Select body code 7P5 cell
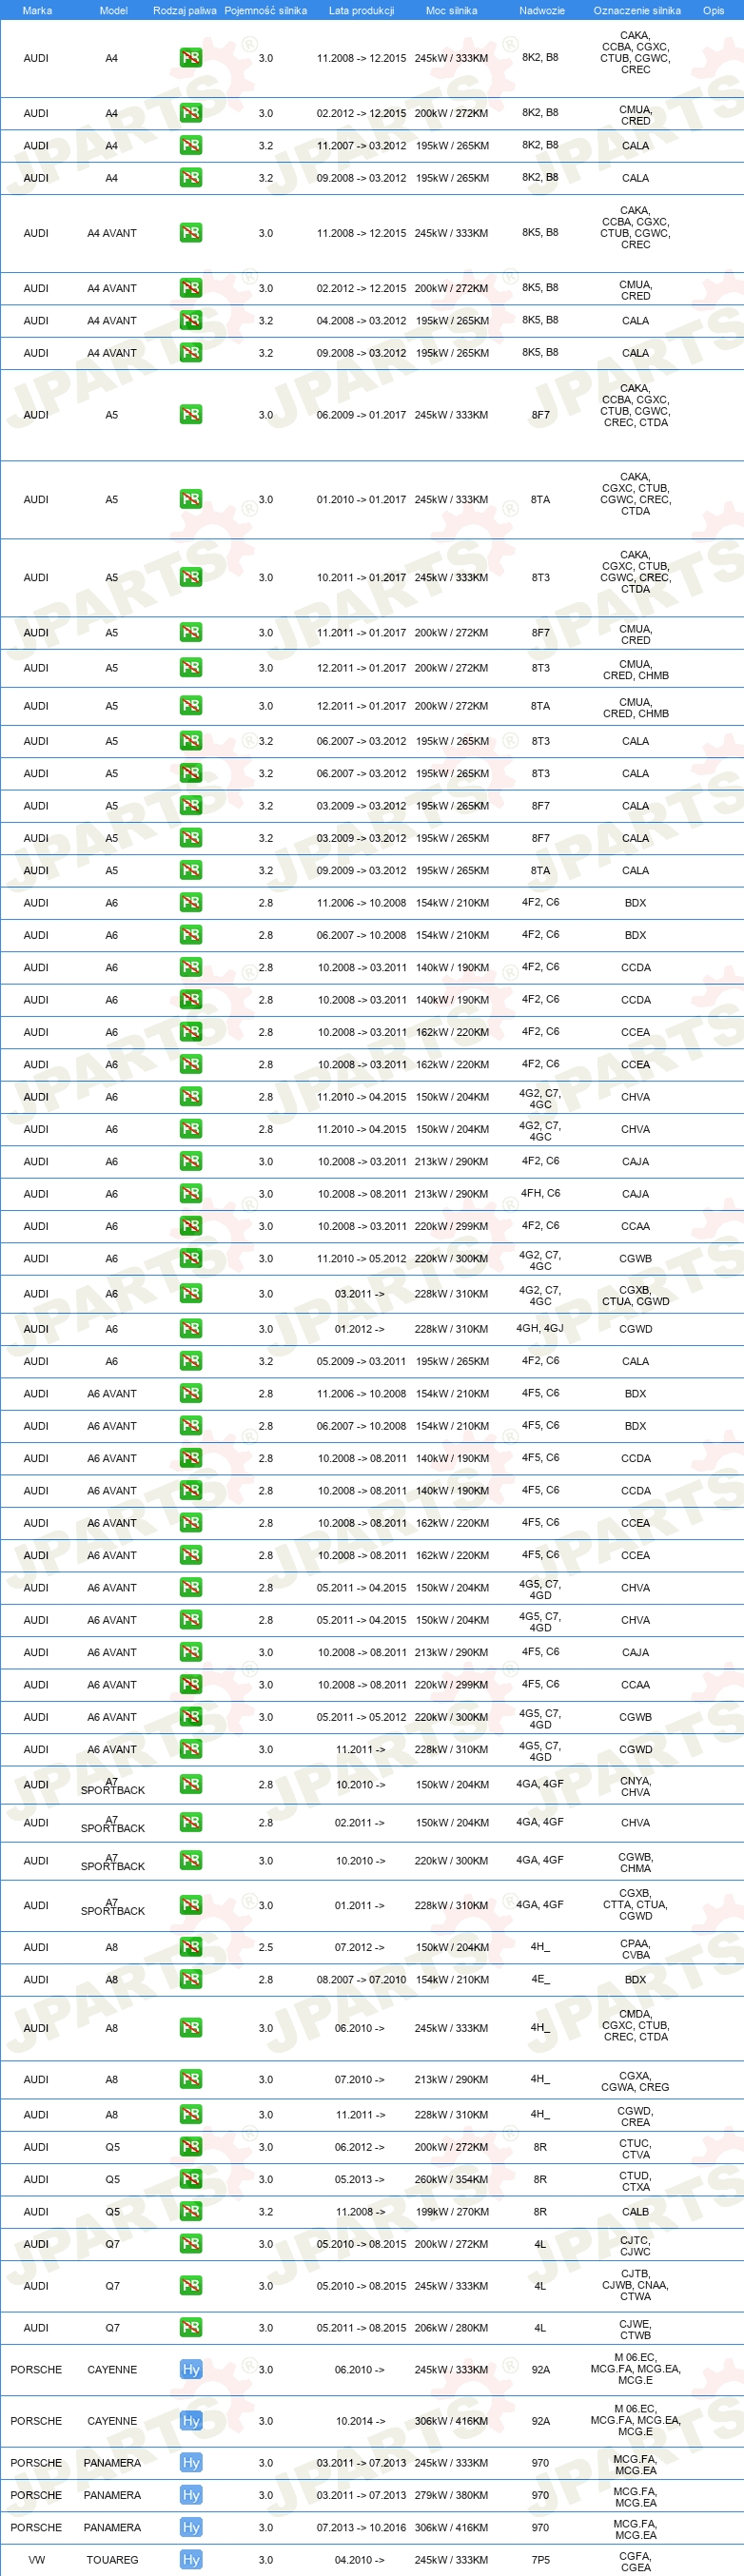The image size is (744, 2576). coord(540,2560)
